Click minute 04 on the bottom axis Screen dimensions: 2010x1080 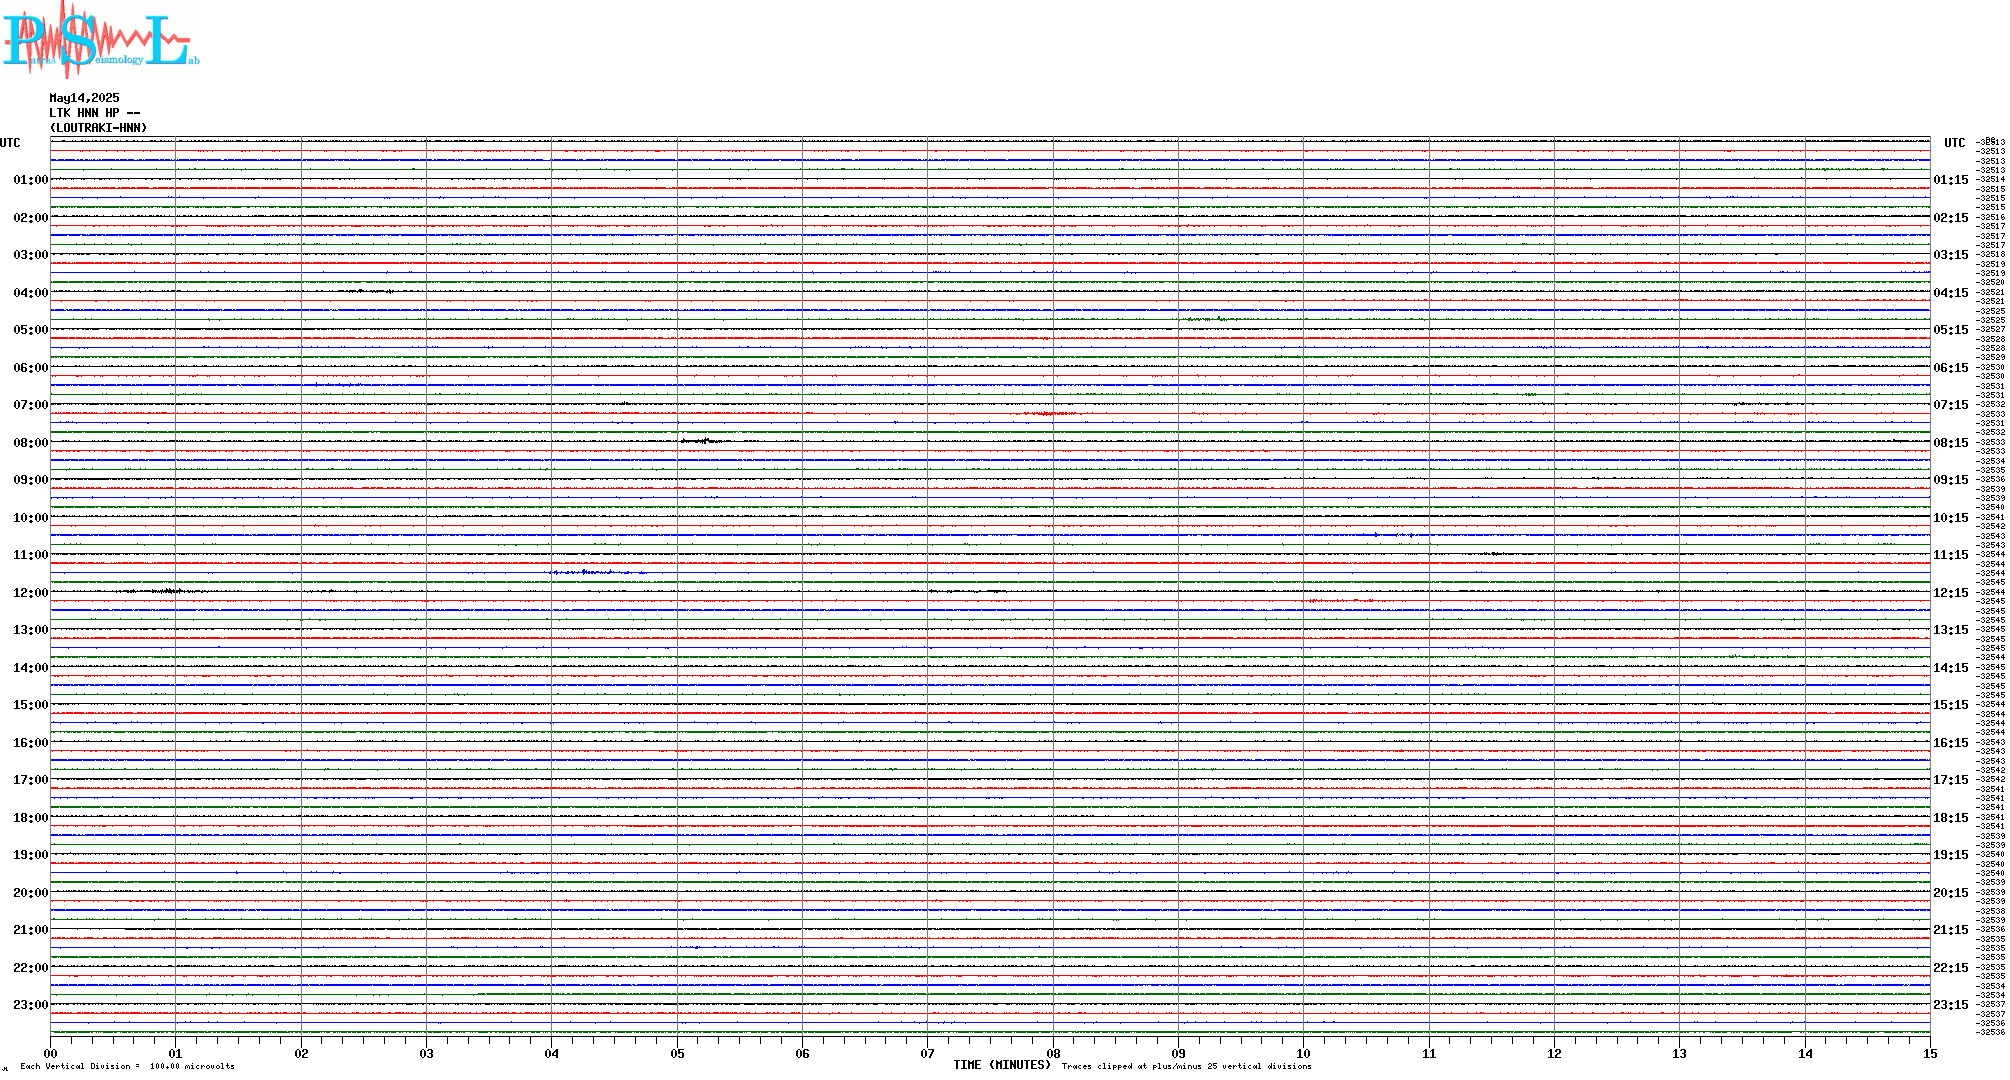click(551, 1053)
